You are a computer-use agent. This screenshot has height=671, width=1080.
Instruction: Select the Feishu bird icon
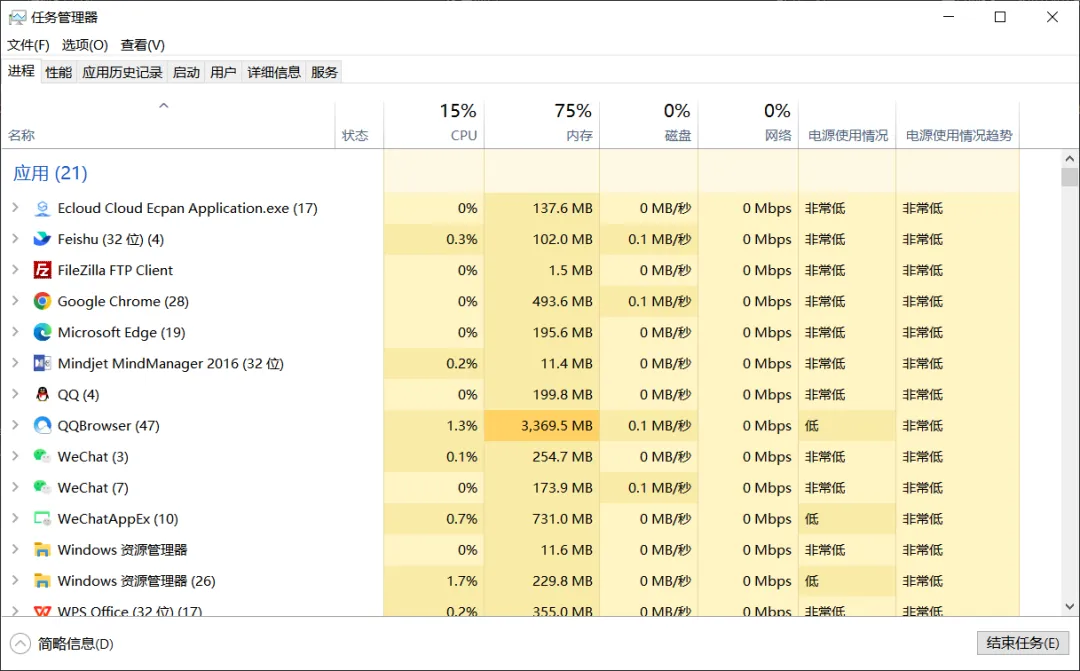click(x=42, y=239)
